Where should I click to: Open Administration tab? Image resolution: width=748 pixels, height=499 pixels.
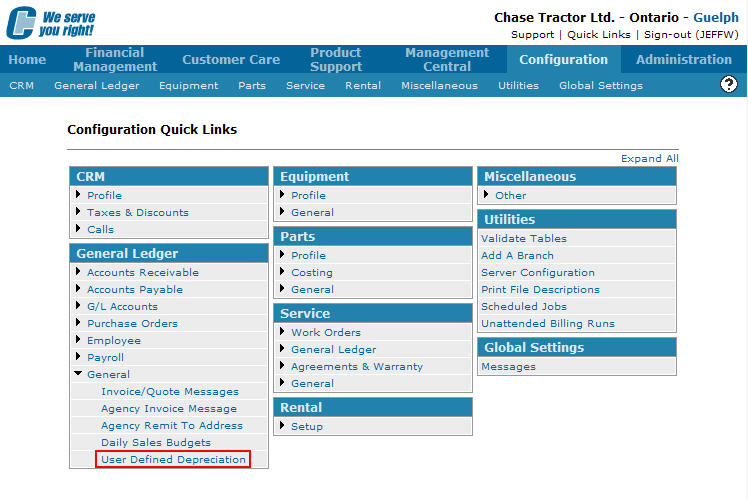coord(684,59)
